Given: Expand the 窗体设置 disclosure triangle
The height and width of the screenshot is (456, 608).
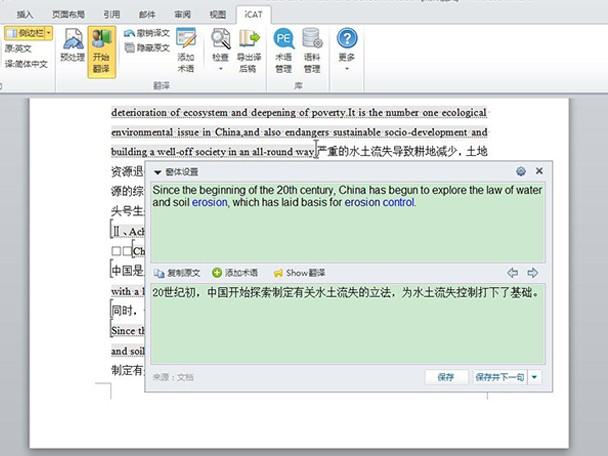Looking at the screenshot, I should [x=157, y=172].
